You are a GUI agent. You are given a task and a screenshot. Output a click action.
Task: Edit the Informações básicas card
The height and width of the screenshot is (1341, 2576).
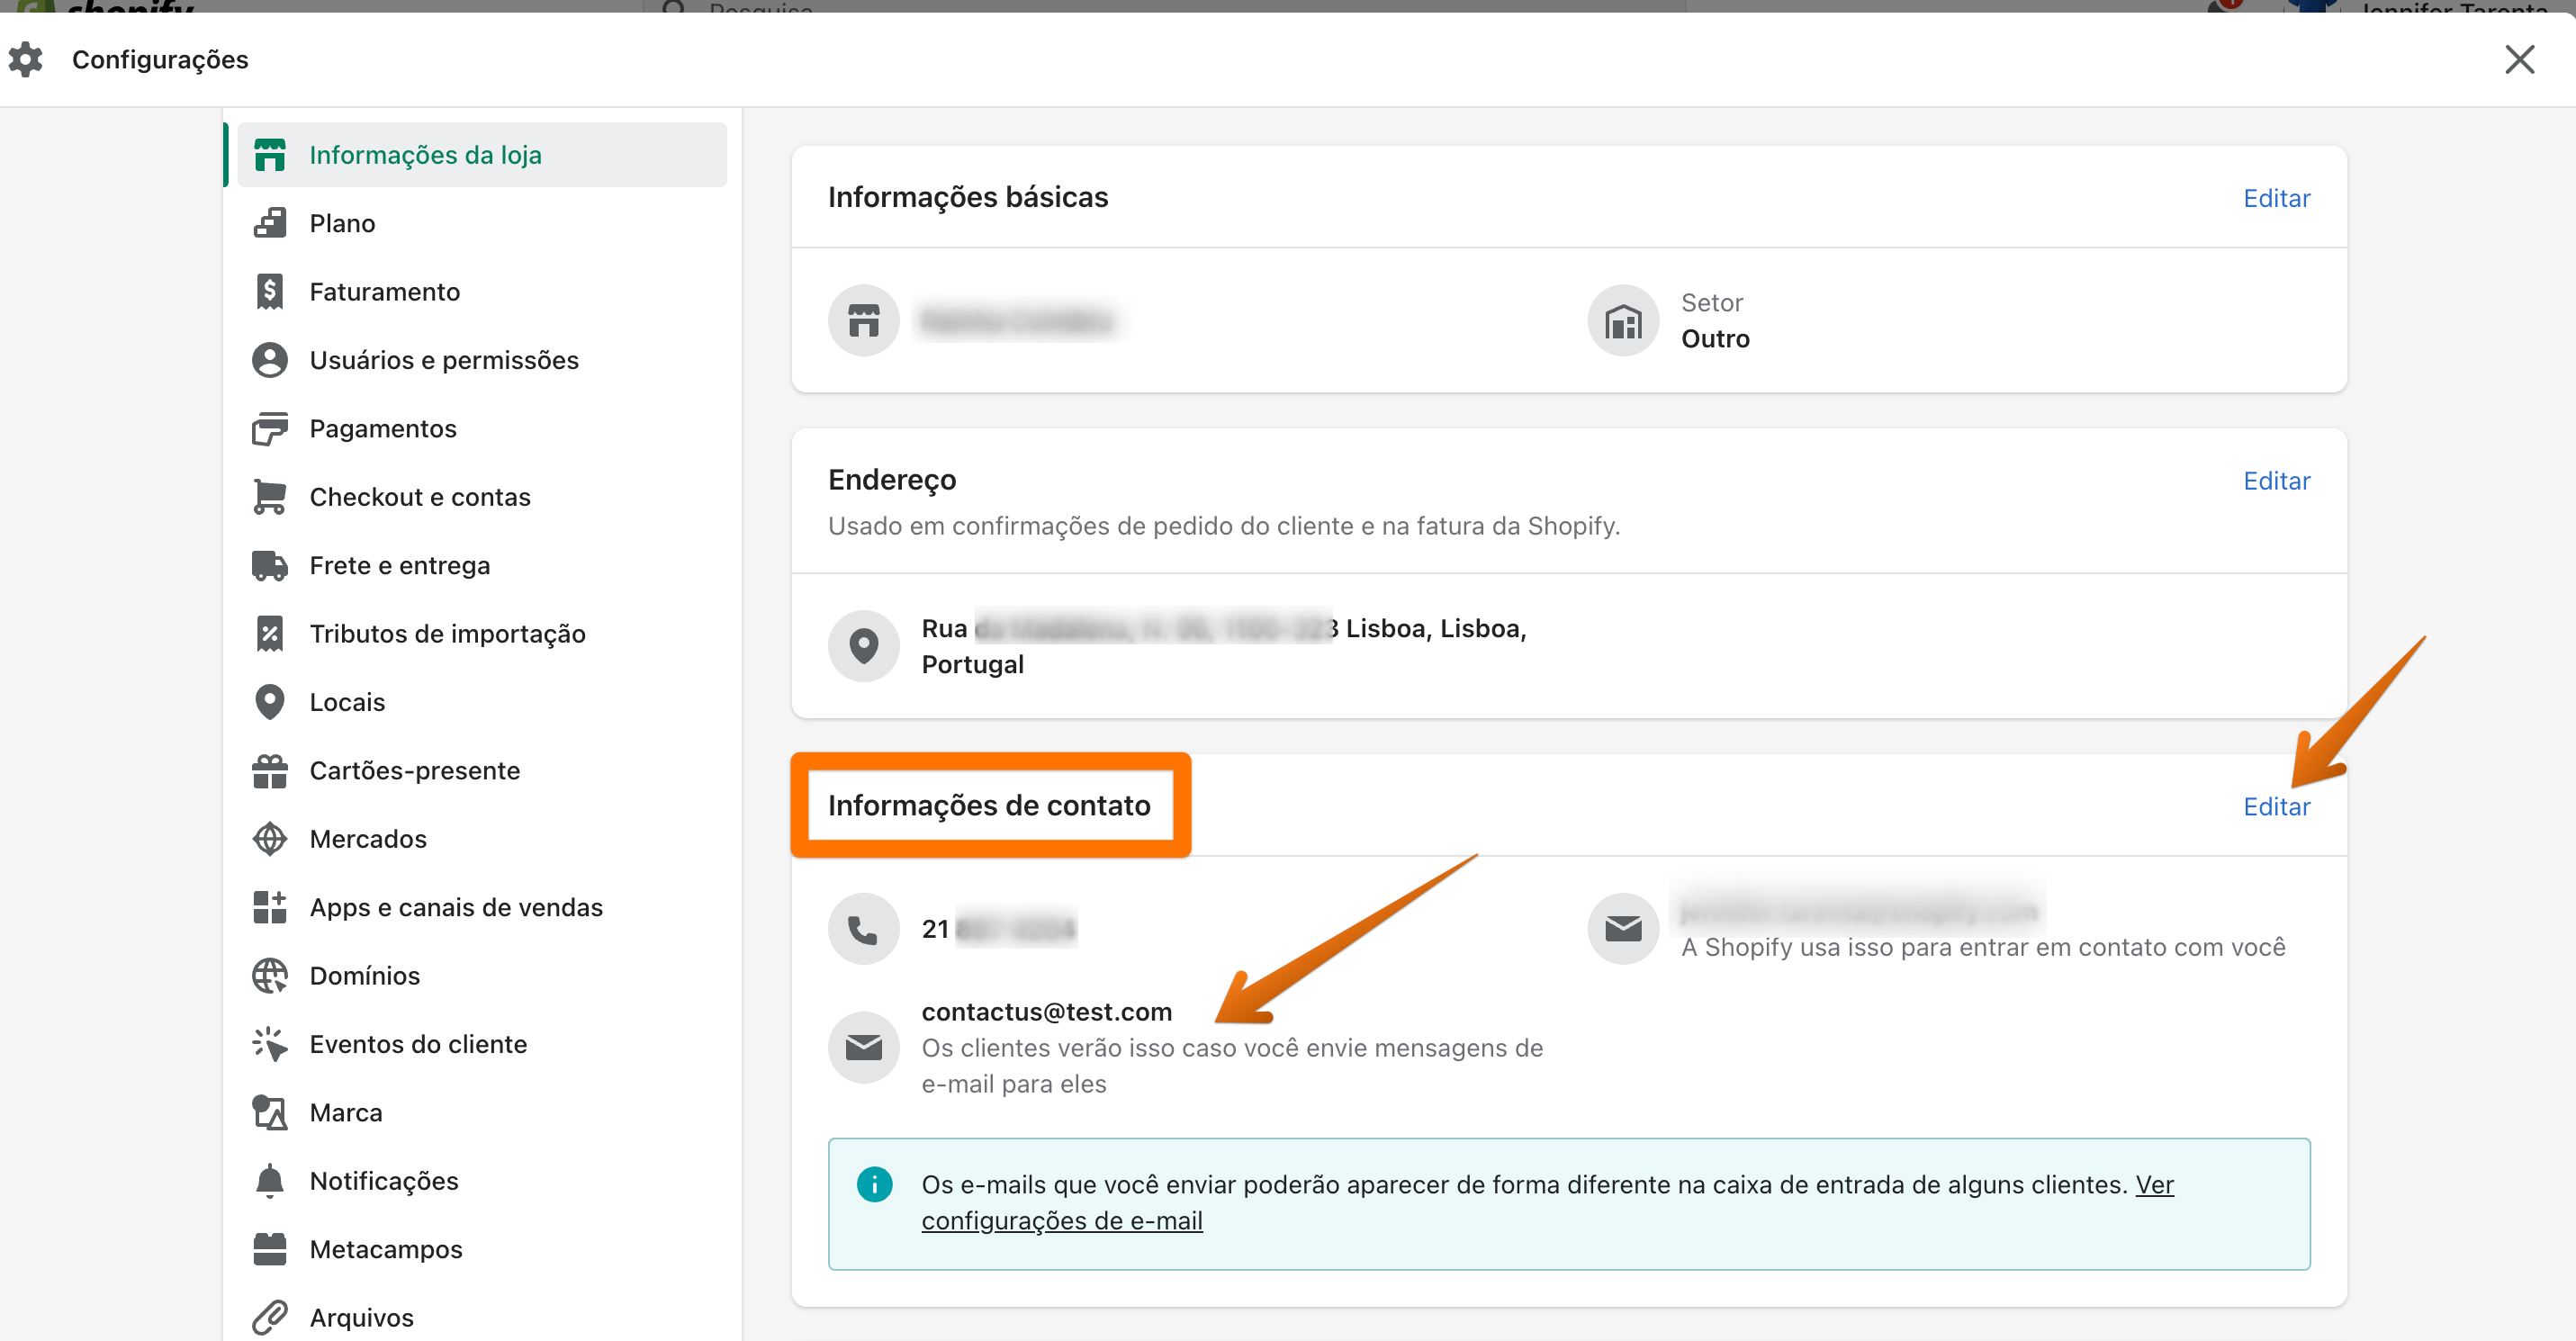pyautogui.click(x=2276, y=198)
